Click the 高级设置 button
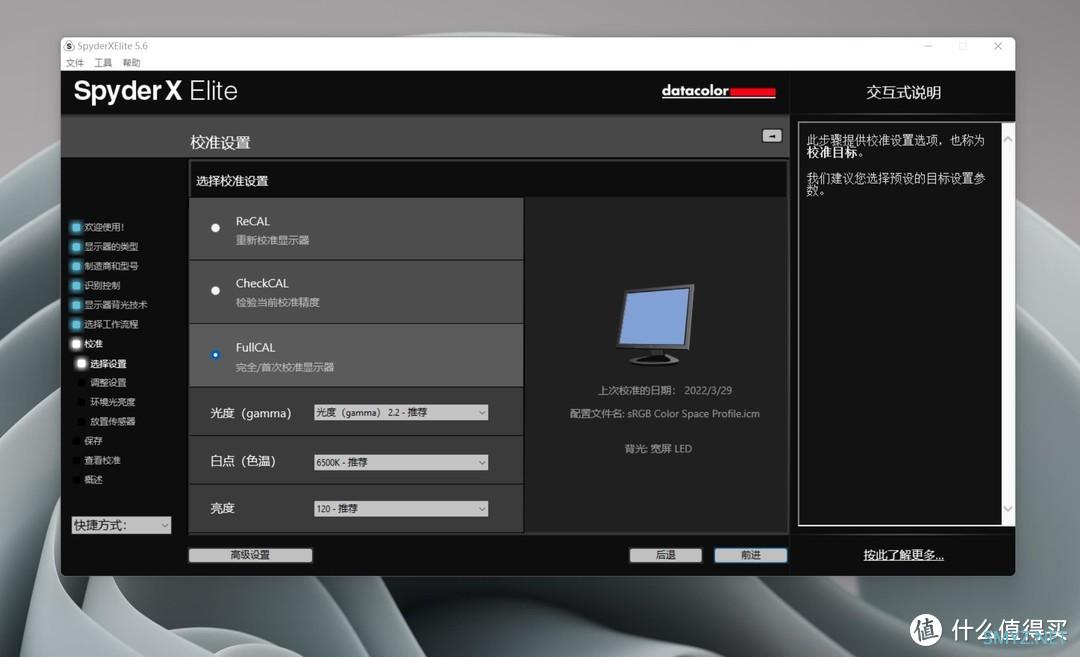Viewport: 1080px width, 657px height. (251, 555)
